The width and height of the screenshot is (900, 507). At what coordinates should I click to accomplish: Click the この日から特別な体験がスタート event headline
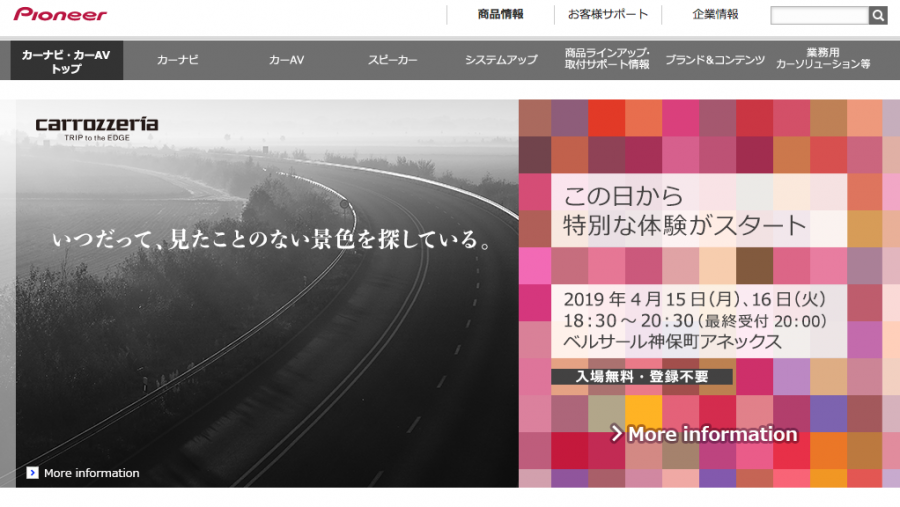click(x=685, y=210)
